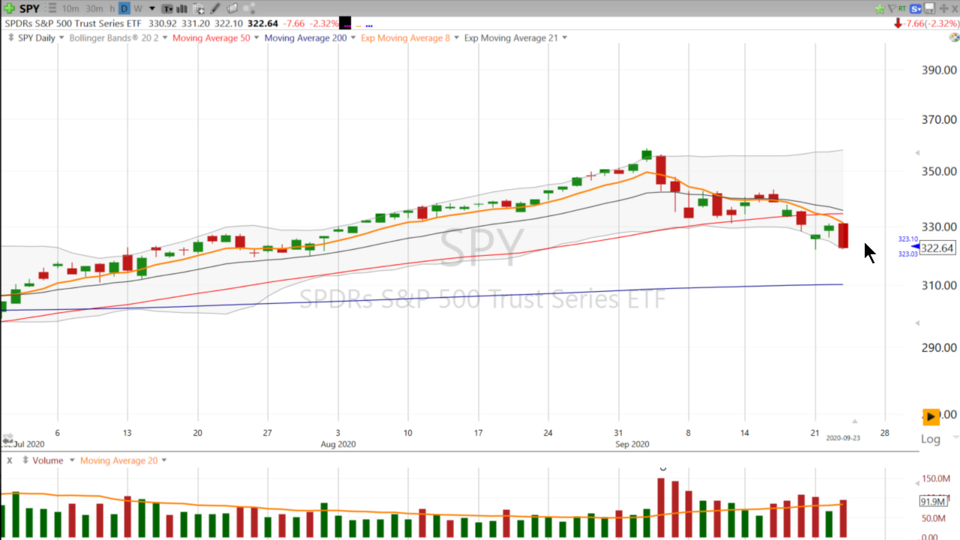Toggle the RT real-time data indicator
Viewport: 960px width, 540px height.
point(902,9)
